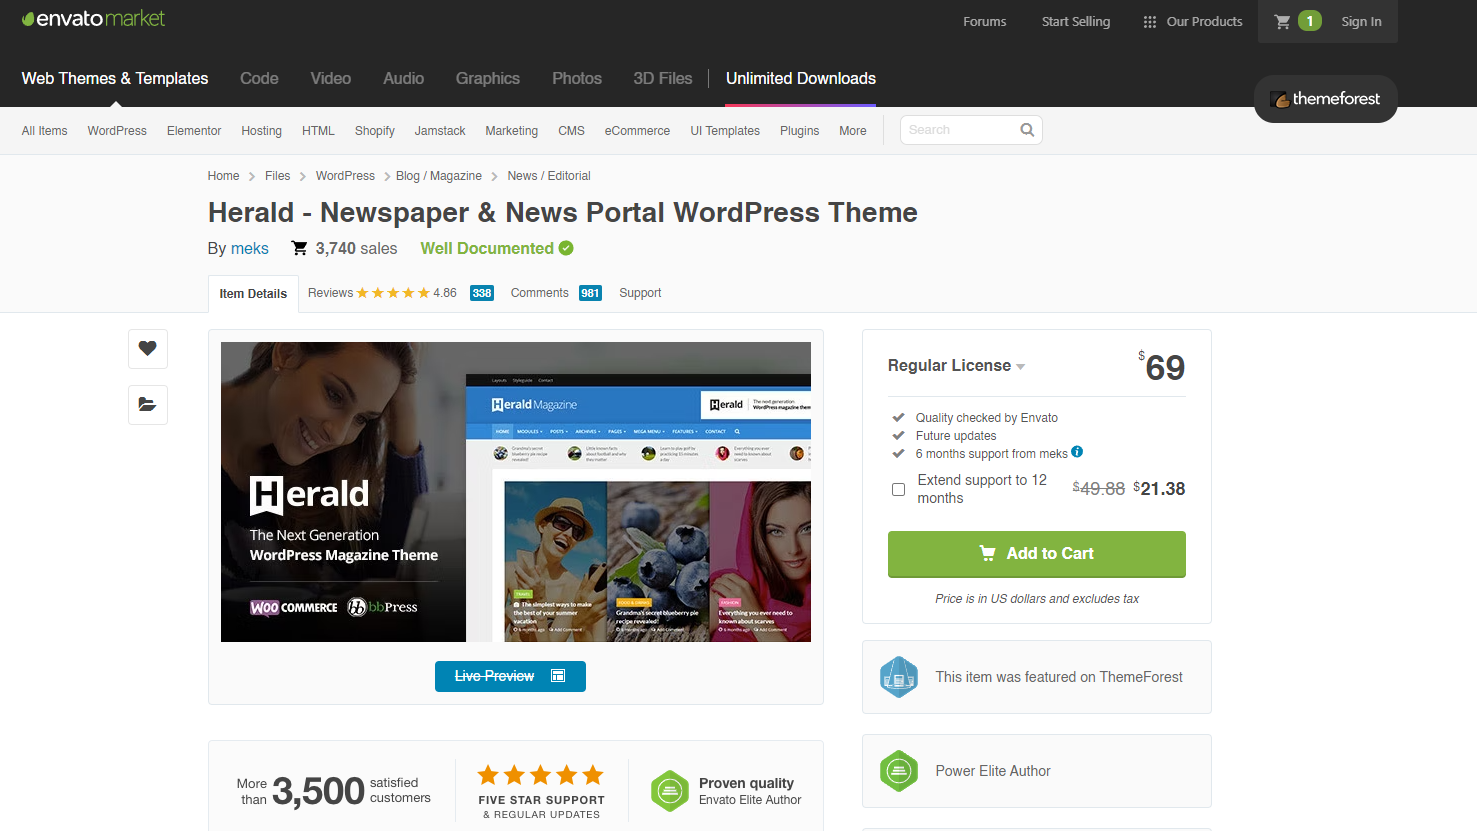Click 'Price is in US dollars' note
Screen dimensions: 1477x831
click(x=1037, y=599)
